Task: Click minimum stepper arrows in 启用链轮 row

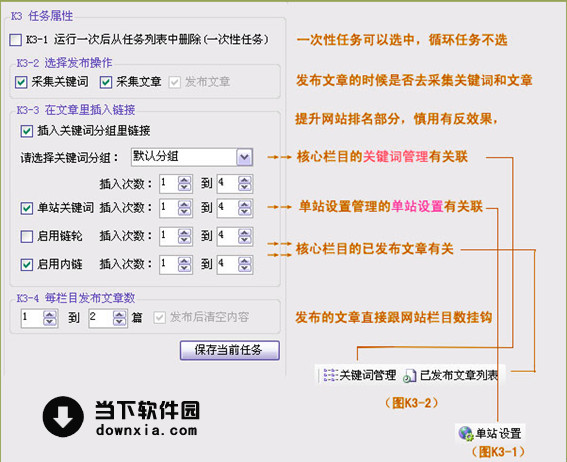Action: (184, 236)
